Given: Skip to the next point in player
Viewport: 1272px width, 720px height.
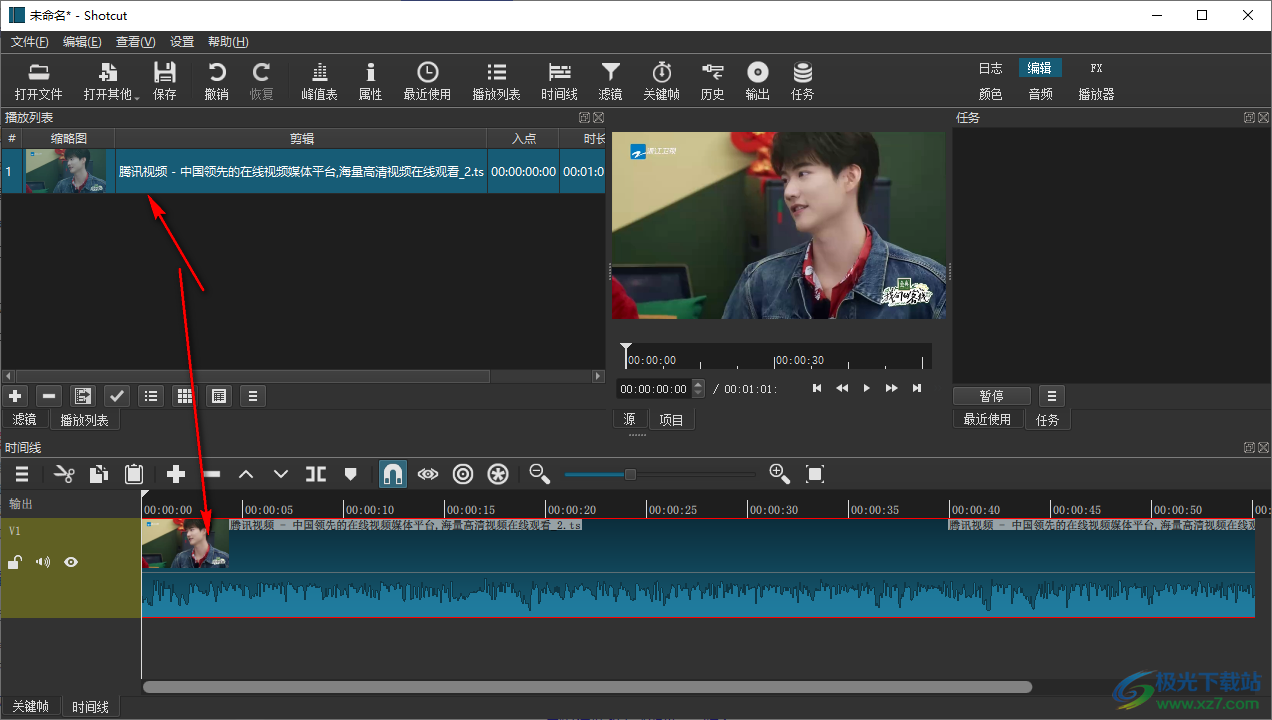Looking at the screenshot, I should tap(917, 388).
